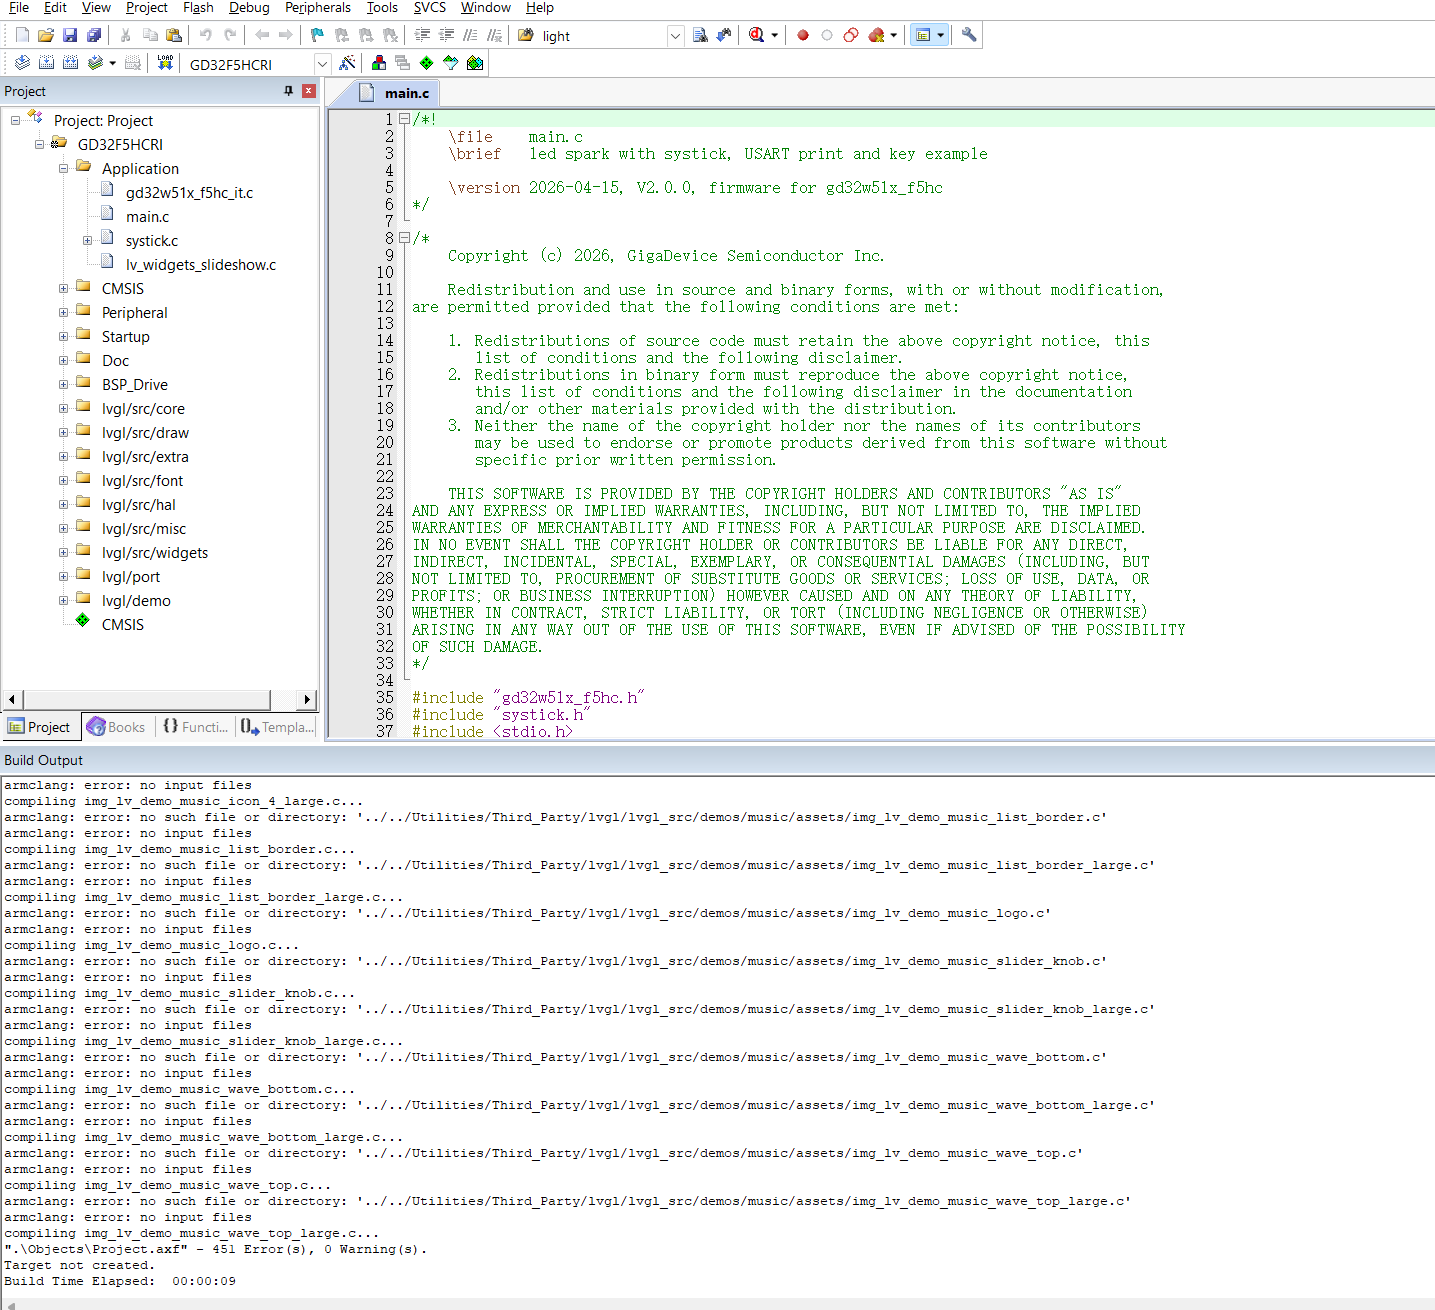The image size is (1435, 1310).
Task: Build the target with the Build icon
Action: [x=46, y=63]
